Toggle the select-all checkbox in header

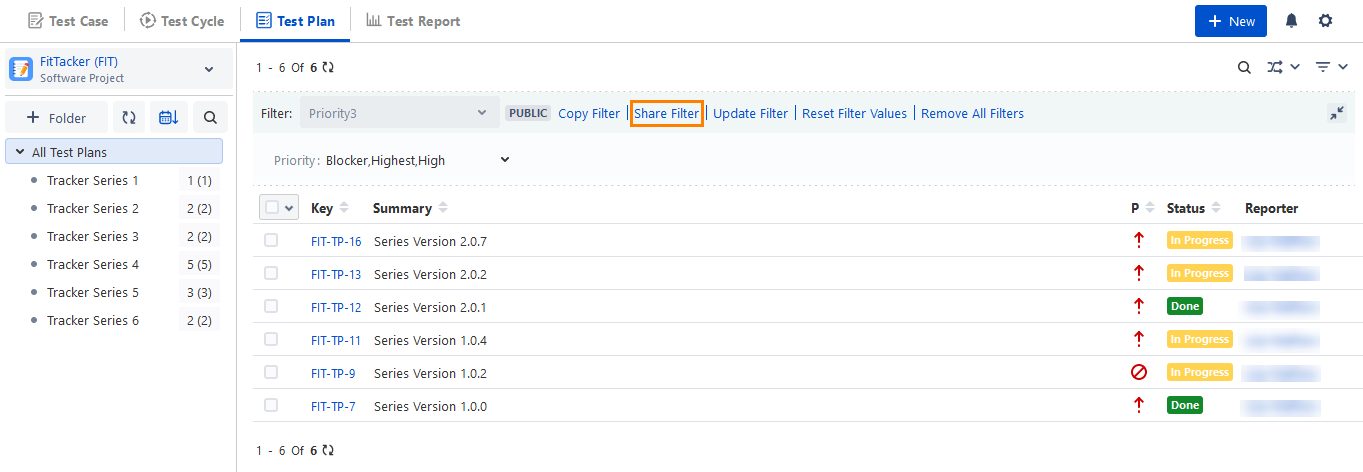pyautogui.click(x=272, y=207)
